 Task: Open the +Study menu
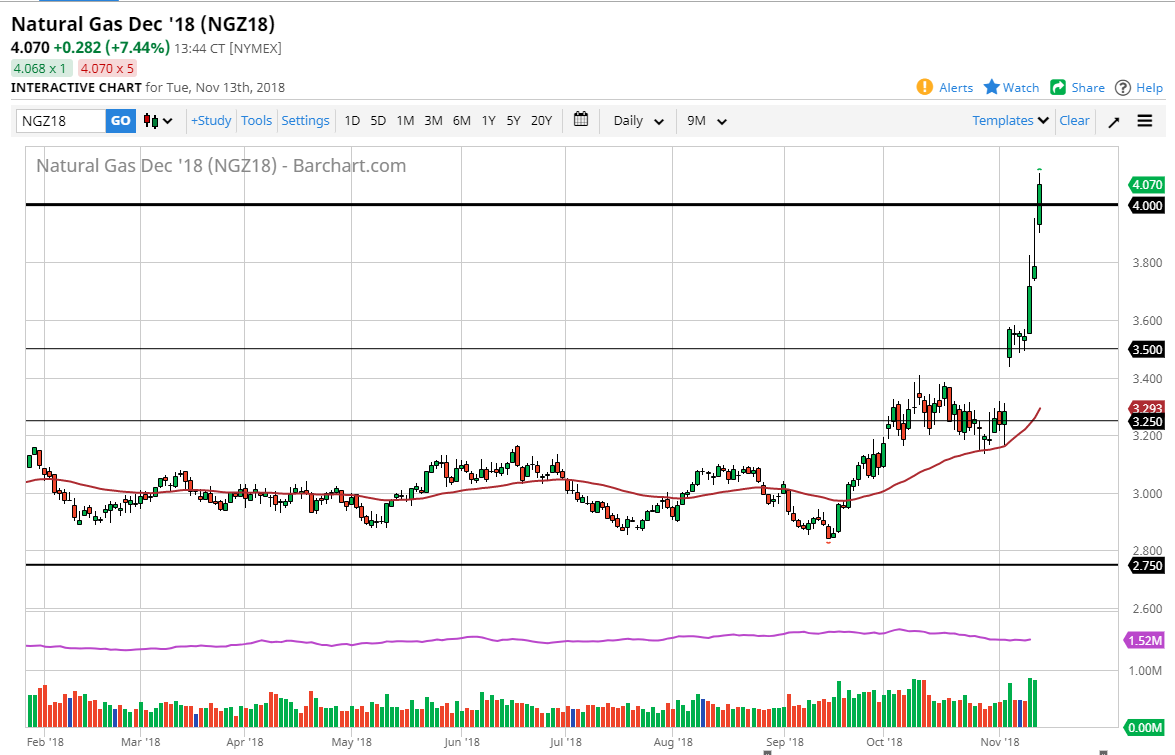click(211, 121)
